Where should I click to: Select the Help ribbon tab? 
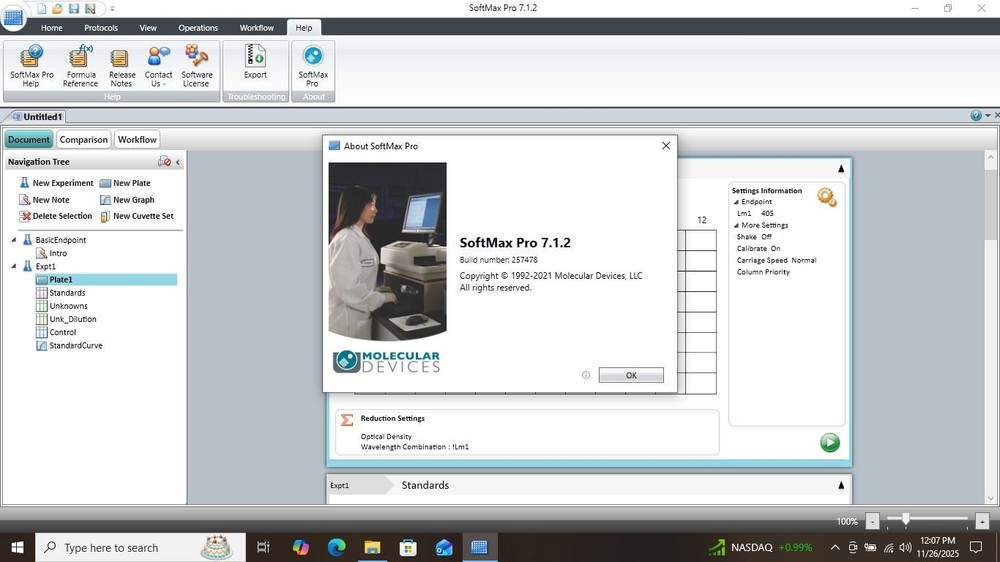point(304,28)
